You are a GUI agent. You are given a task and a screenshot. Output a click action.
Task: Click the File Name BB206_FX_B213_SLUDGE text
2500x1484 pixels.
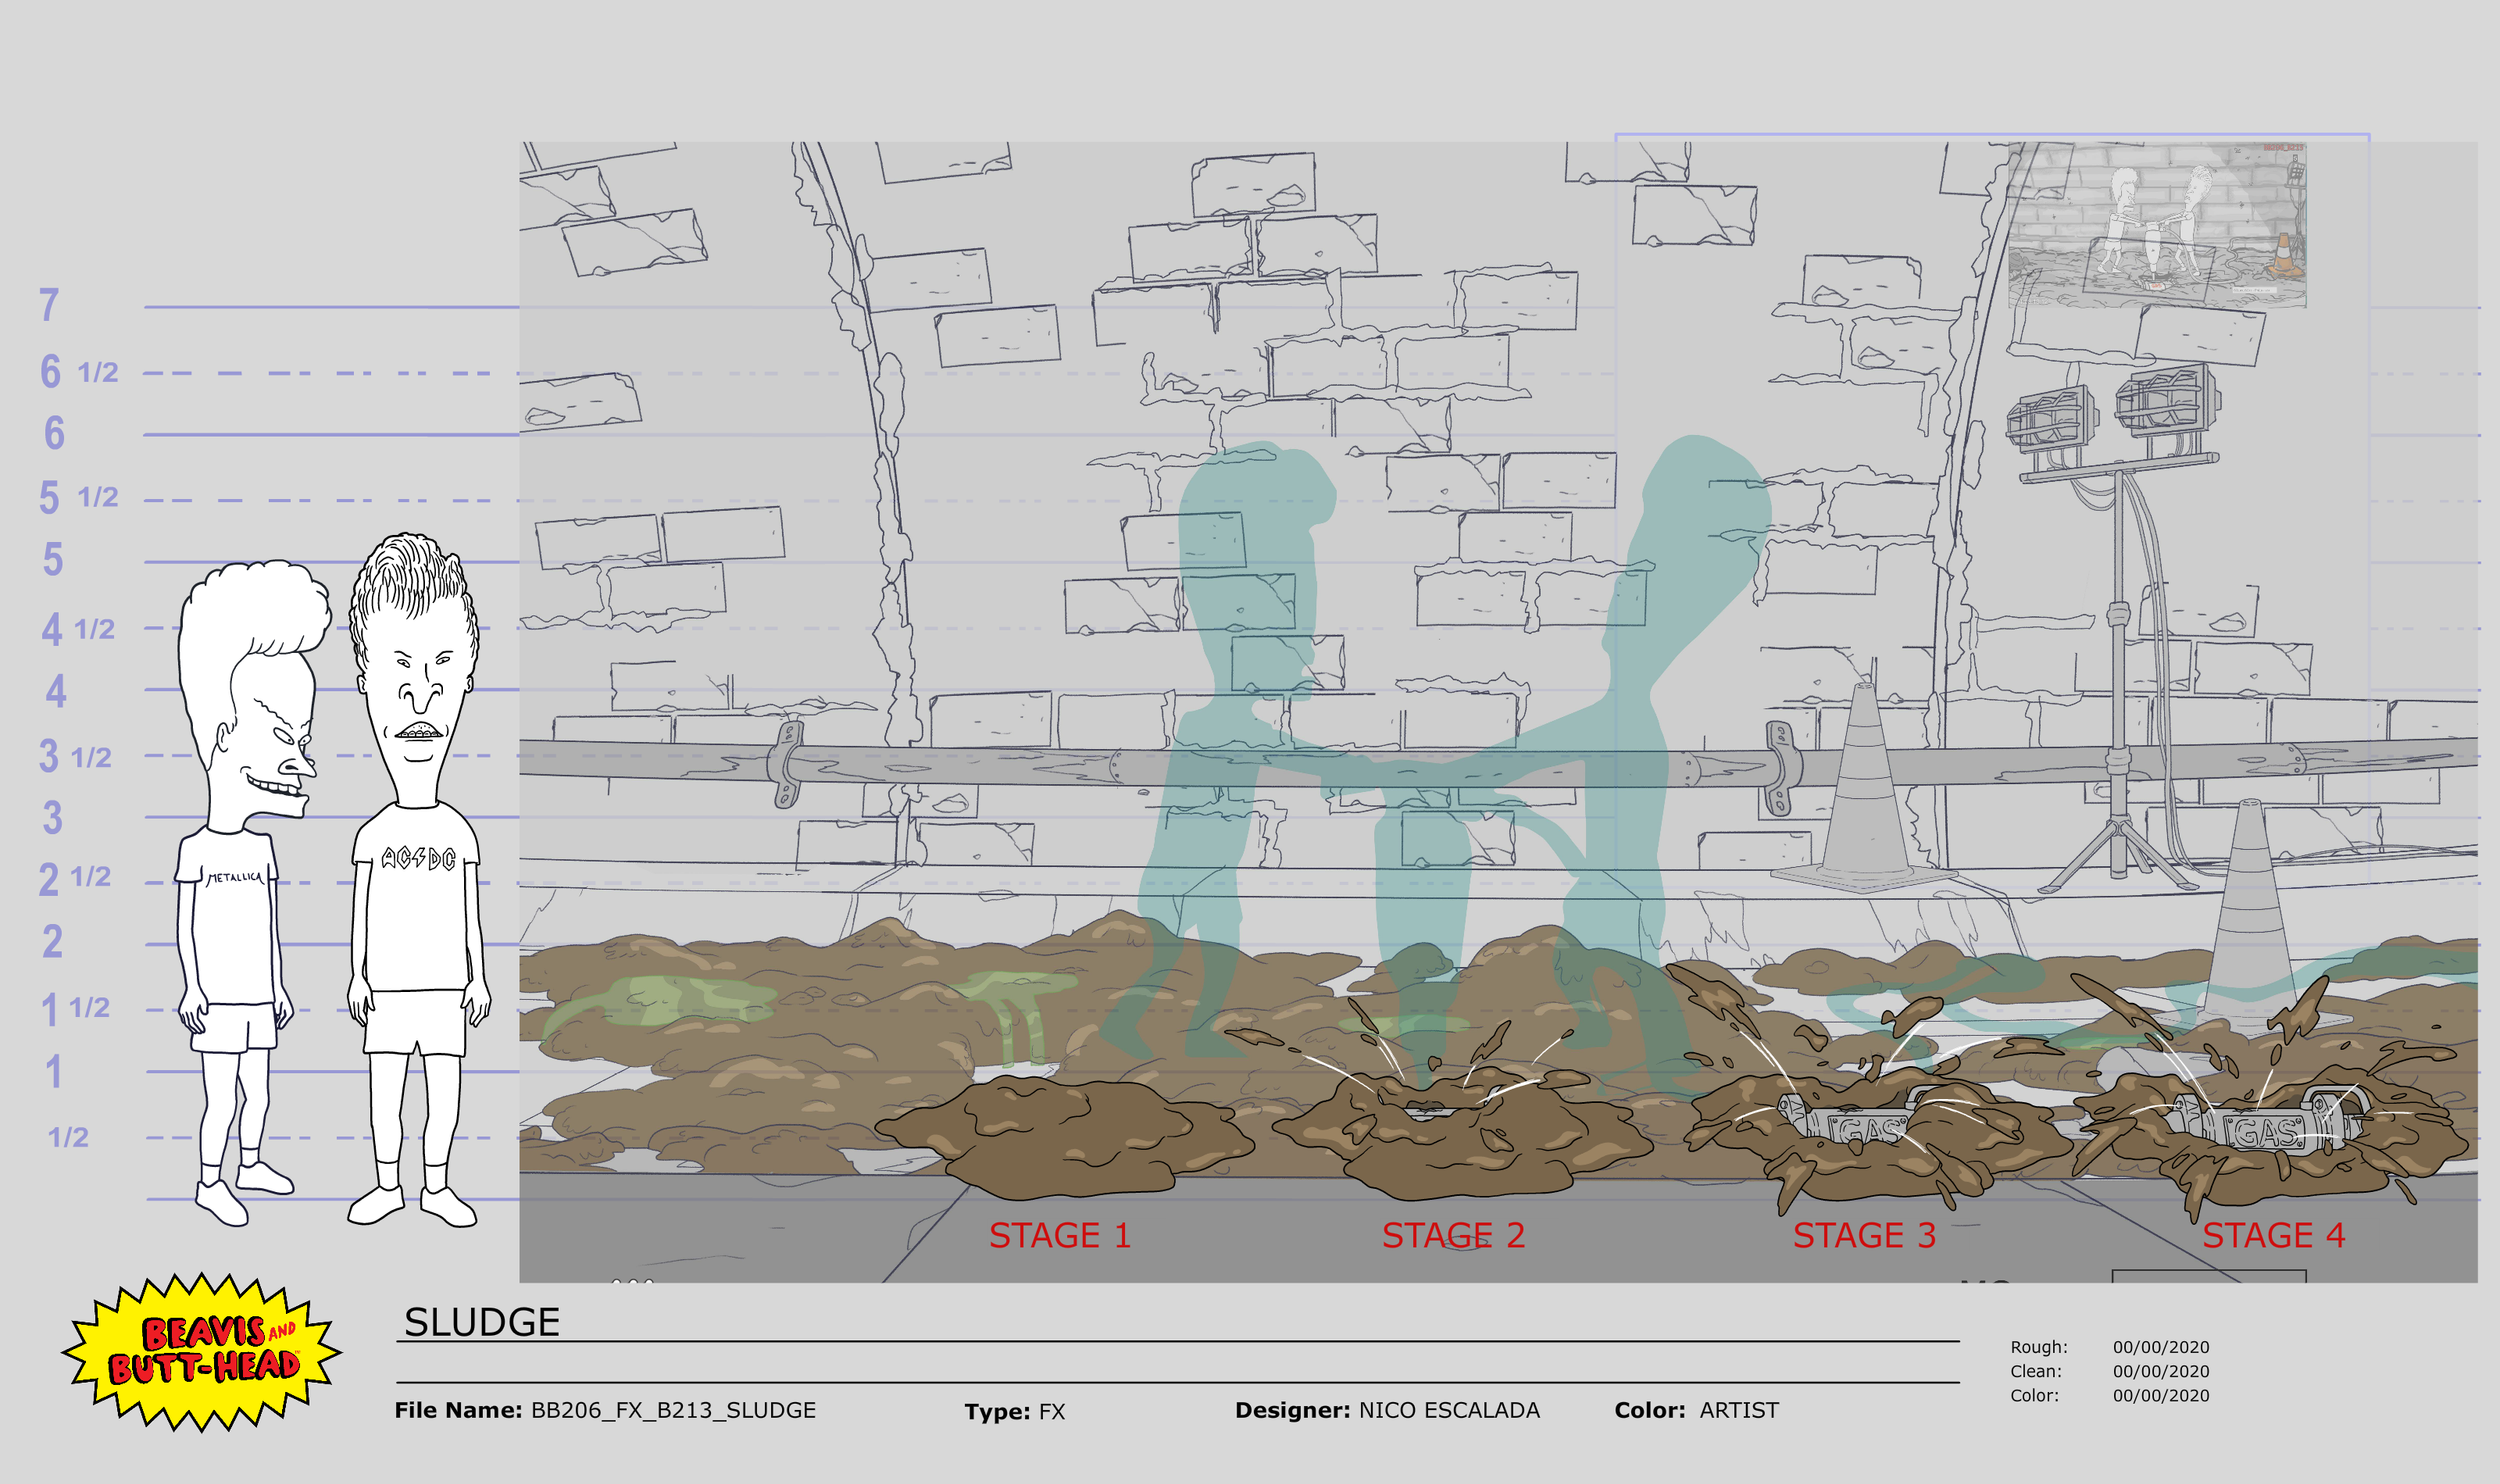click(673, 1410)
